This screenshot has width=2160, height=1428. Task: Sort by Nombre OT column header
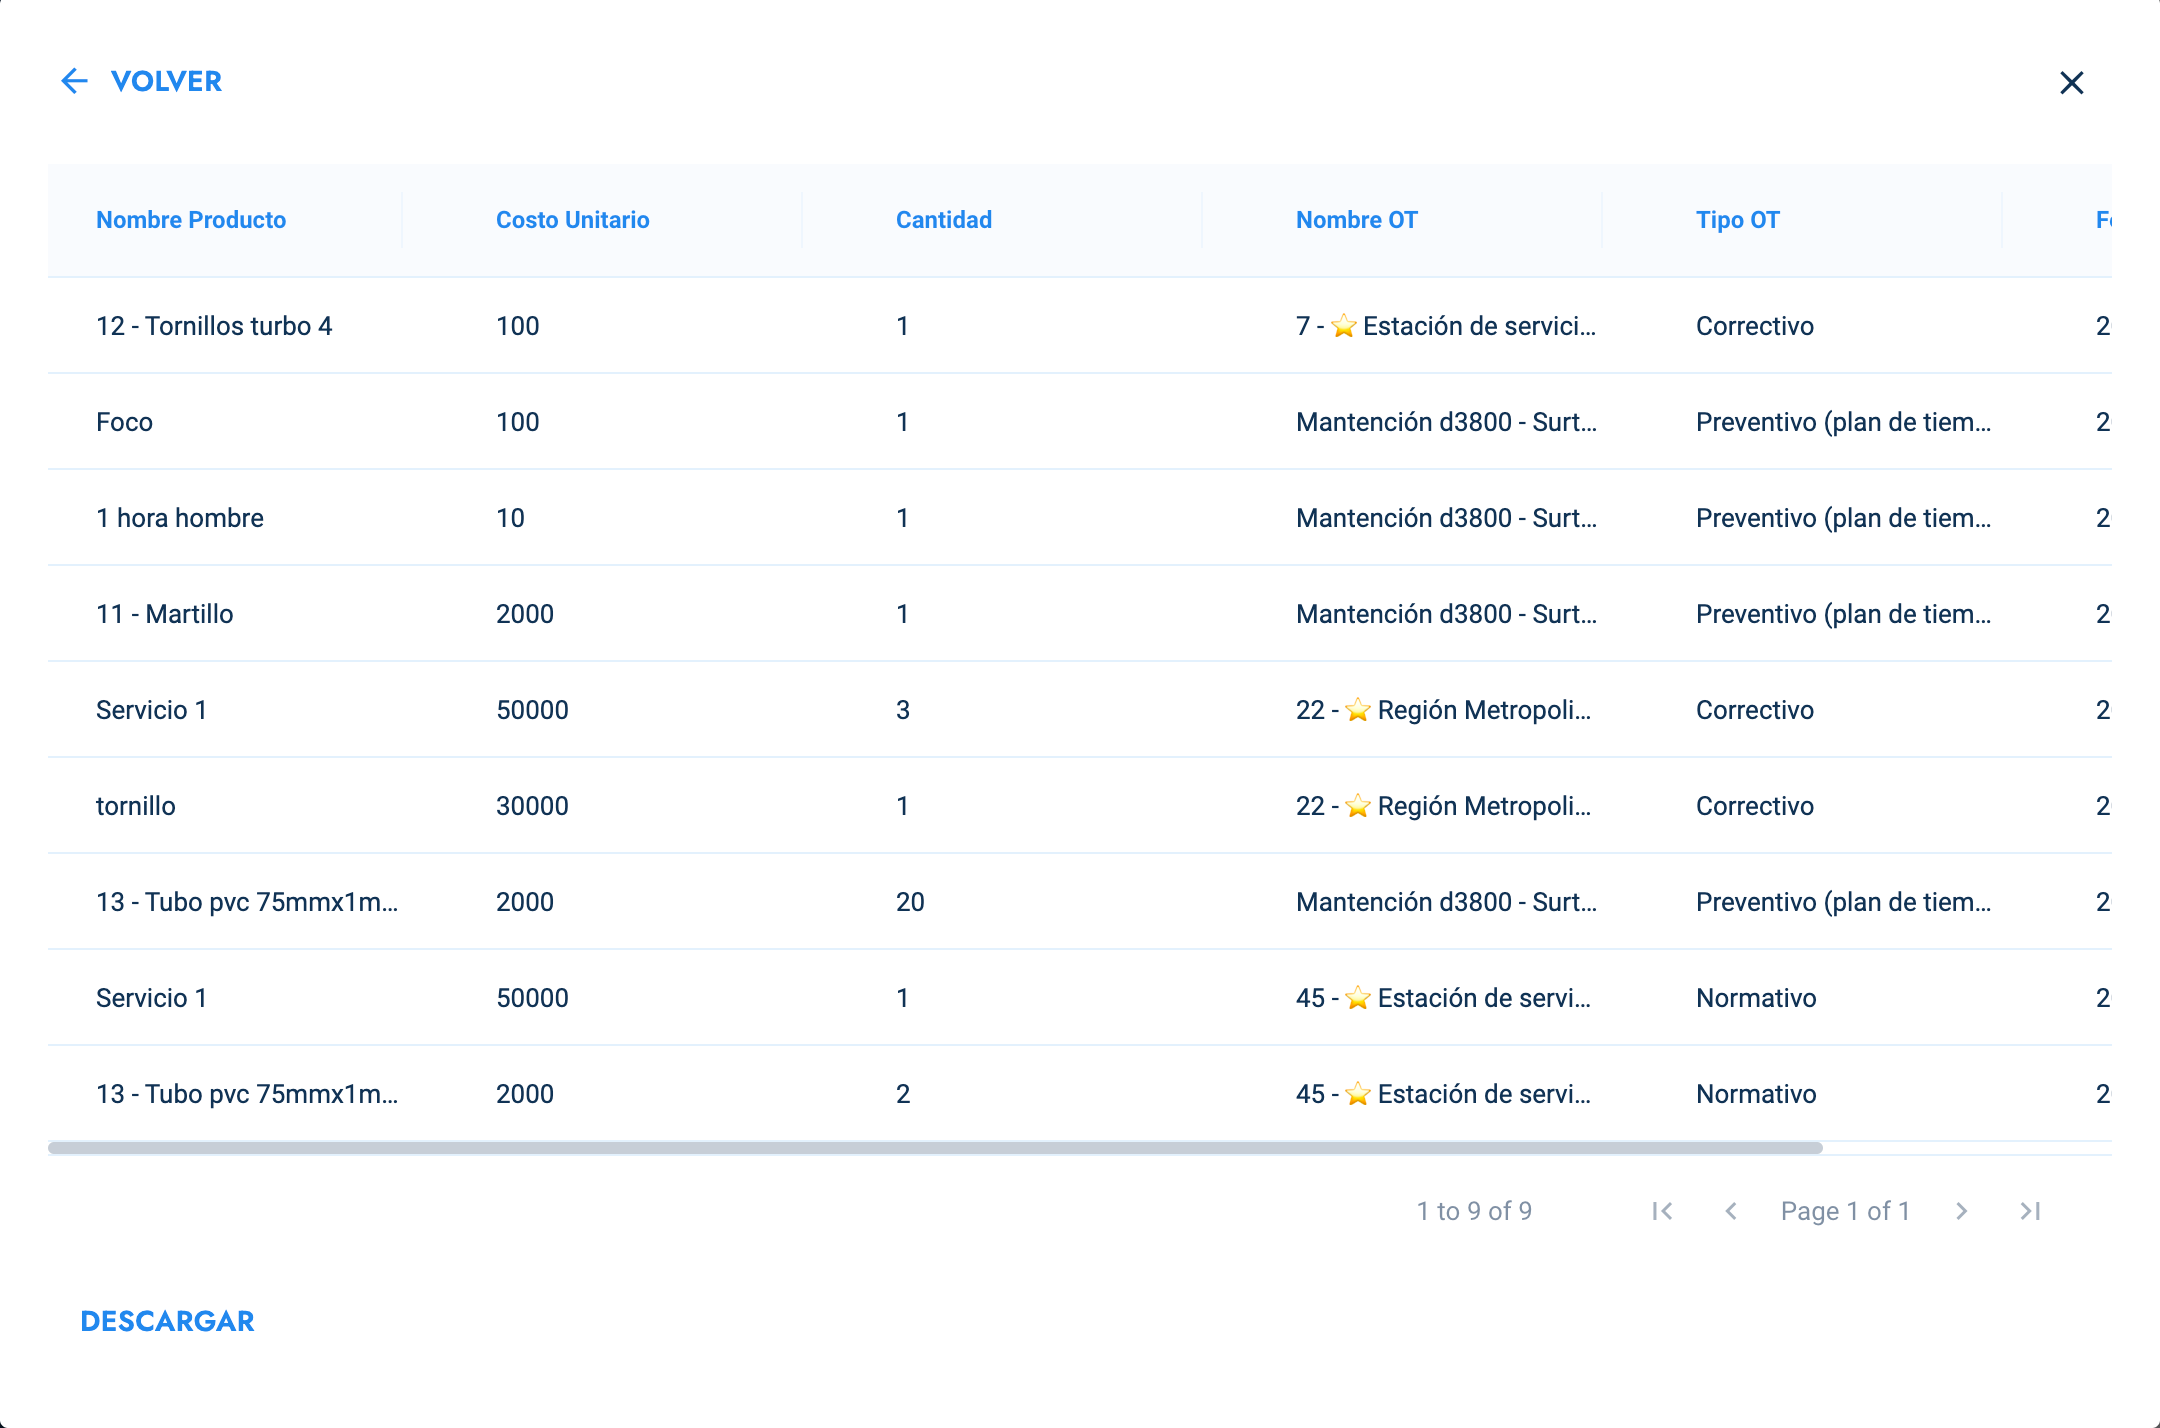point(1357,220)
